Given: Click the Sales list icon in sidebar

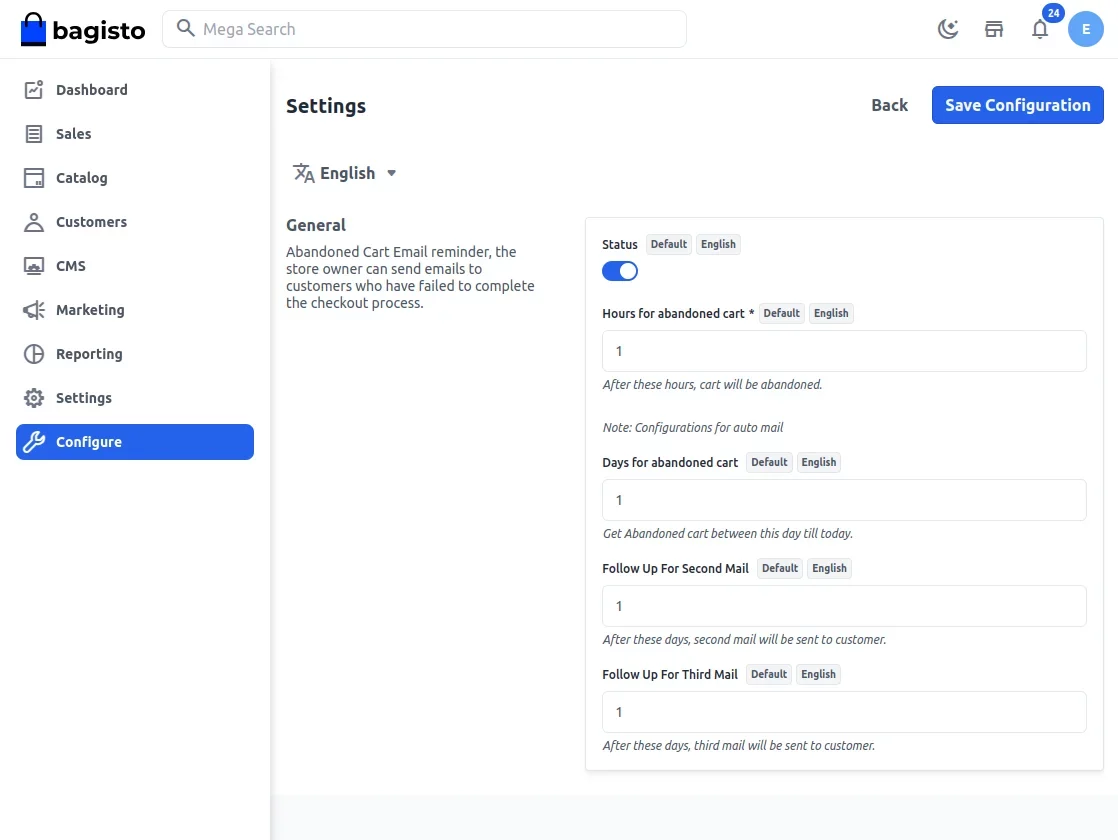Looking at the screenshot, I should coord(34,134).
